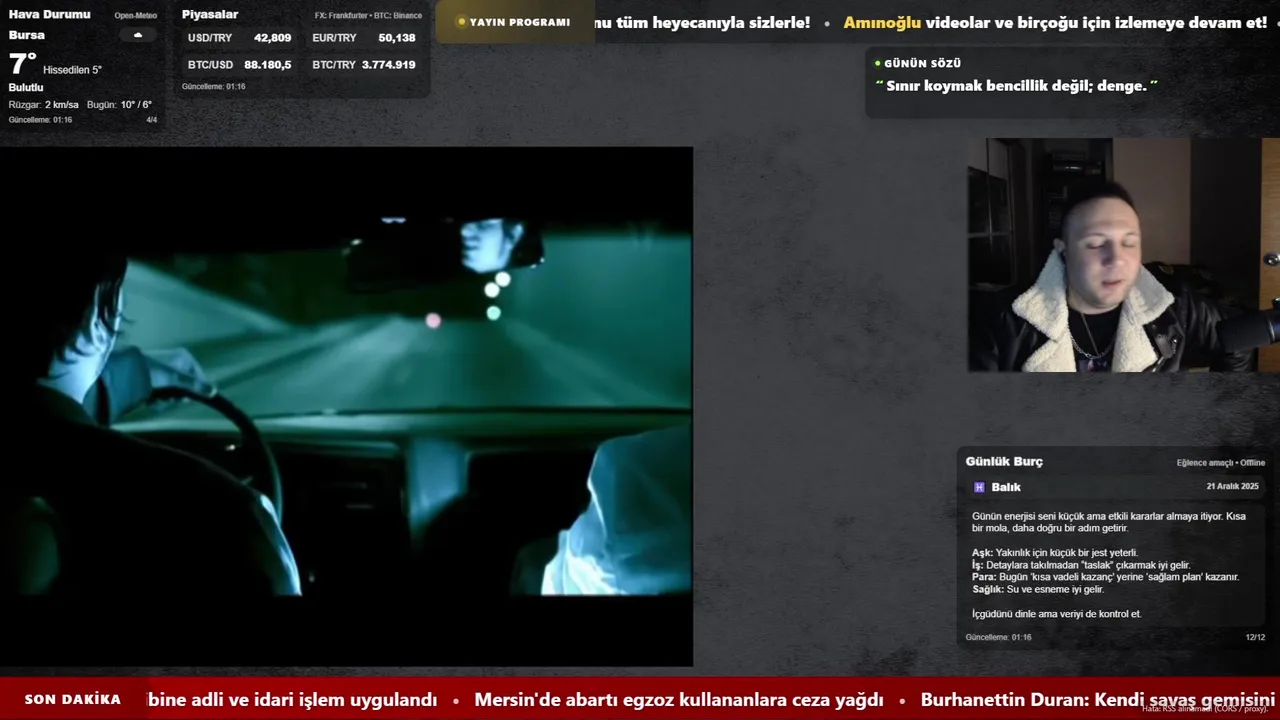Click the Bugün 10° / 6° forecast

tap(119, 105)
